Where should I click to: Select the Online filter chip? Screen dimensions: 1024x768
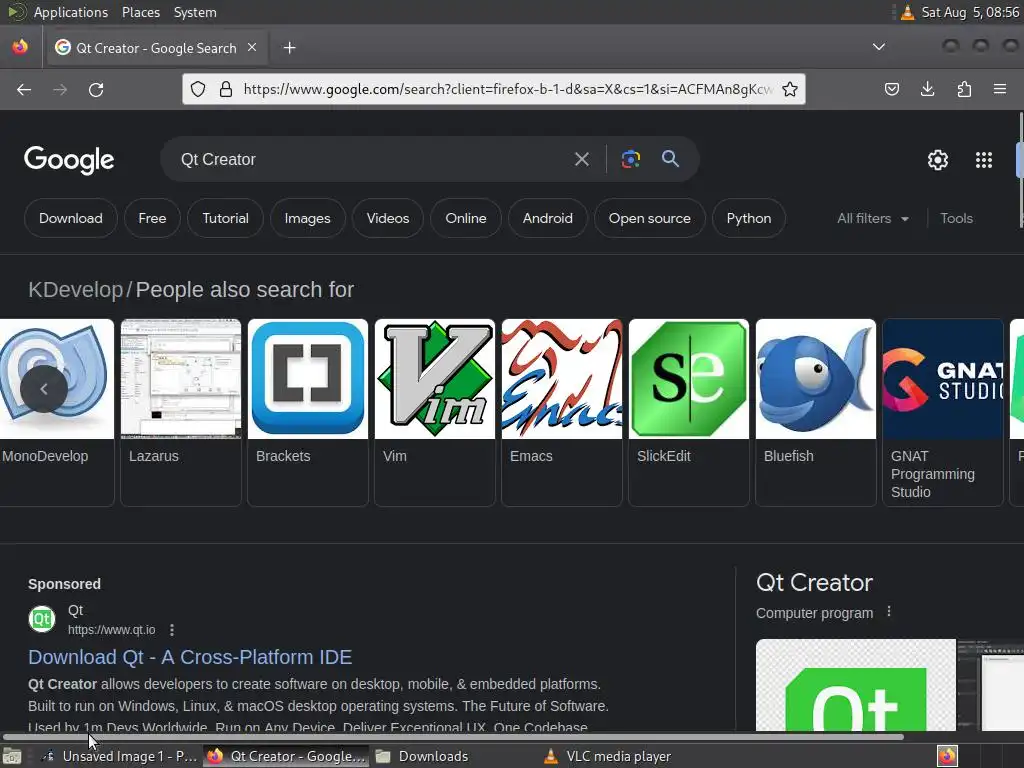click(x=466, y=218)
